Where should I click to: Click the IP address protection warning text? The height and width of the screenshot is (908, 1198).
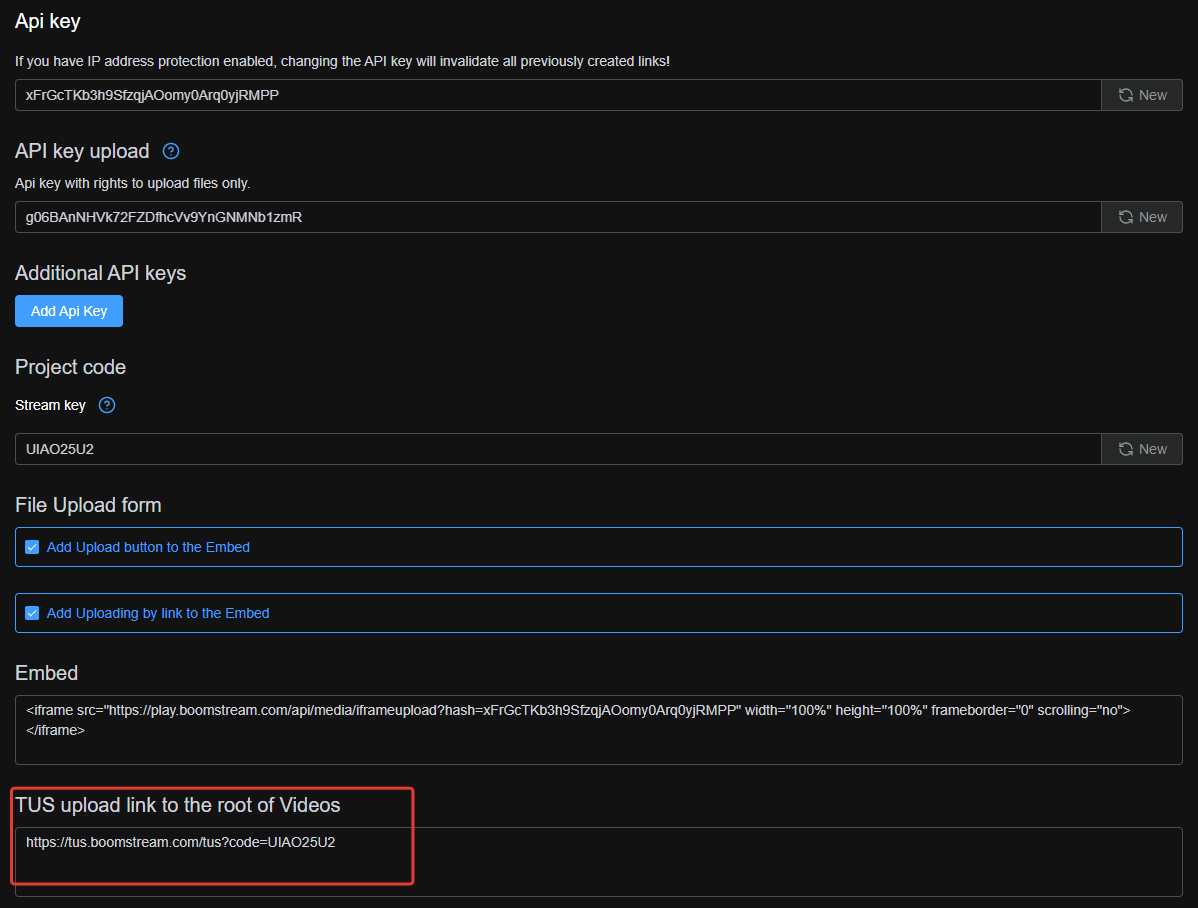(342, 61)
